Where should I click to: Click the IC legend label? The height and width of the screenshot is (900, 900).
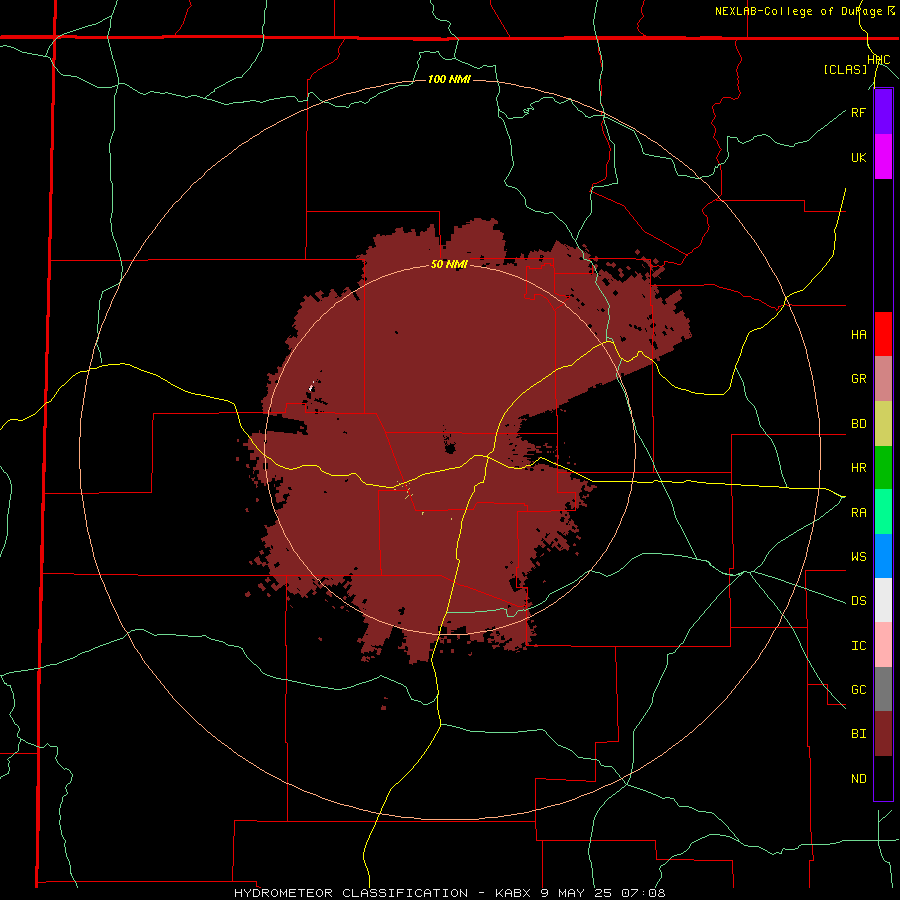(858, 646)
